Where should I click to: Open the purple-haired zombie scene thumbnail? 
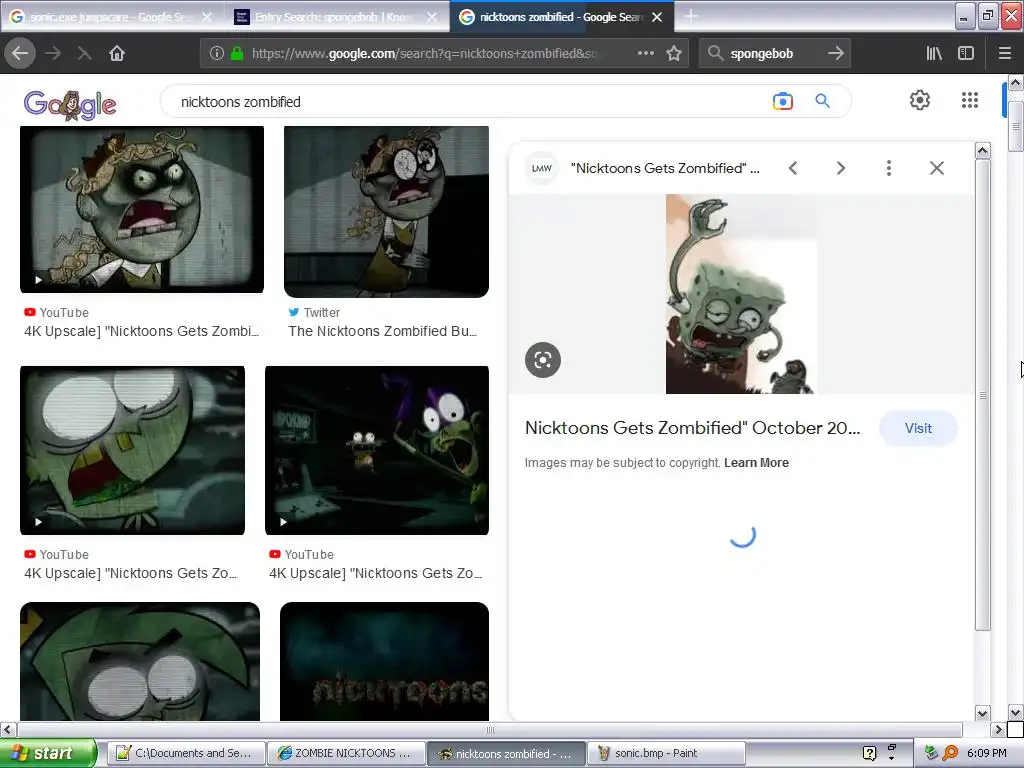pos(377,451)
